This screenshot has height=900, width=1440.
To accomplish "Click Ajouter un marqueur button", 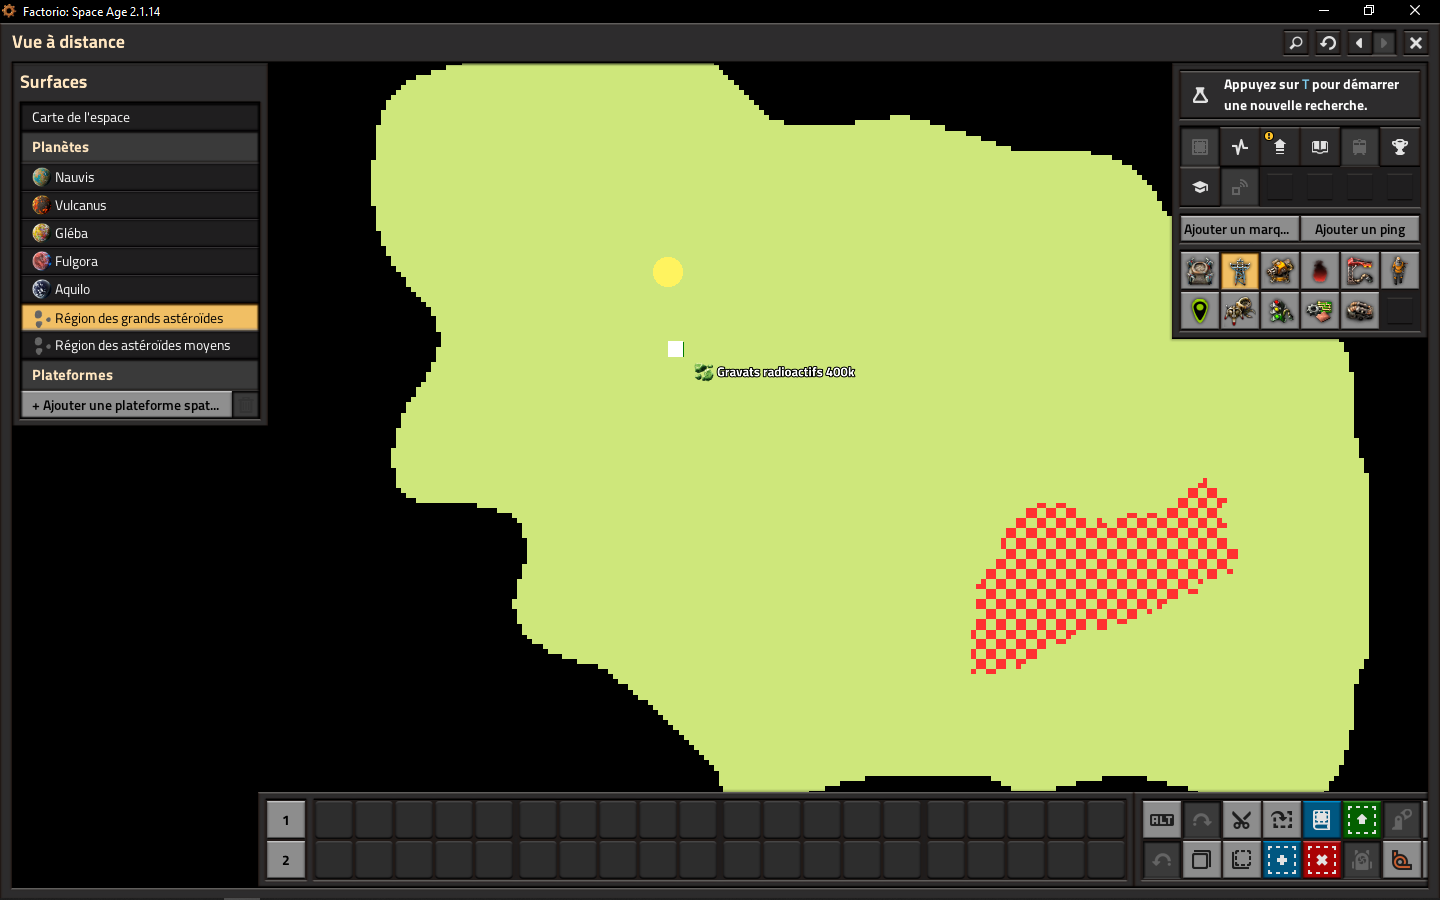I will tap(1240, 229).
